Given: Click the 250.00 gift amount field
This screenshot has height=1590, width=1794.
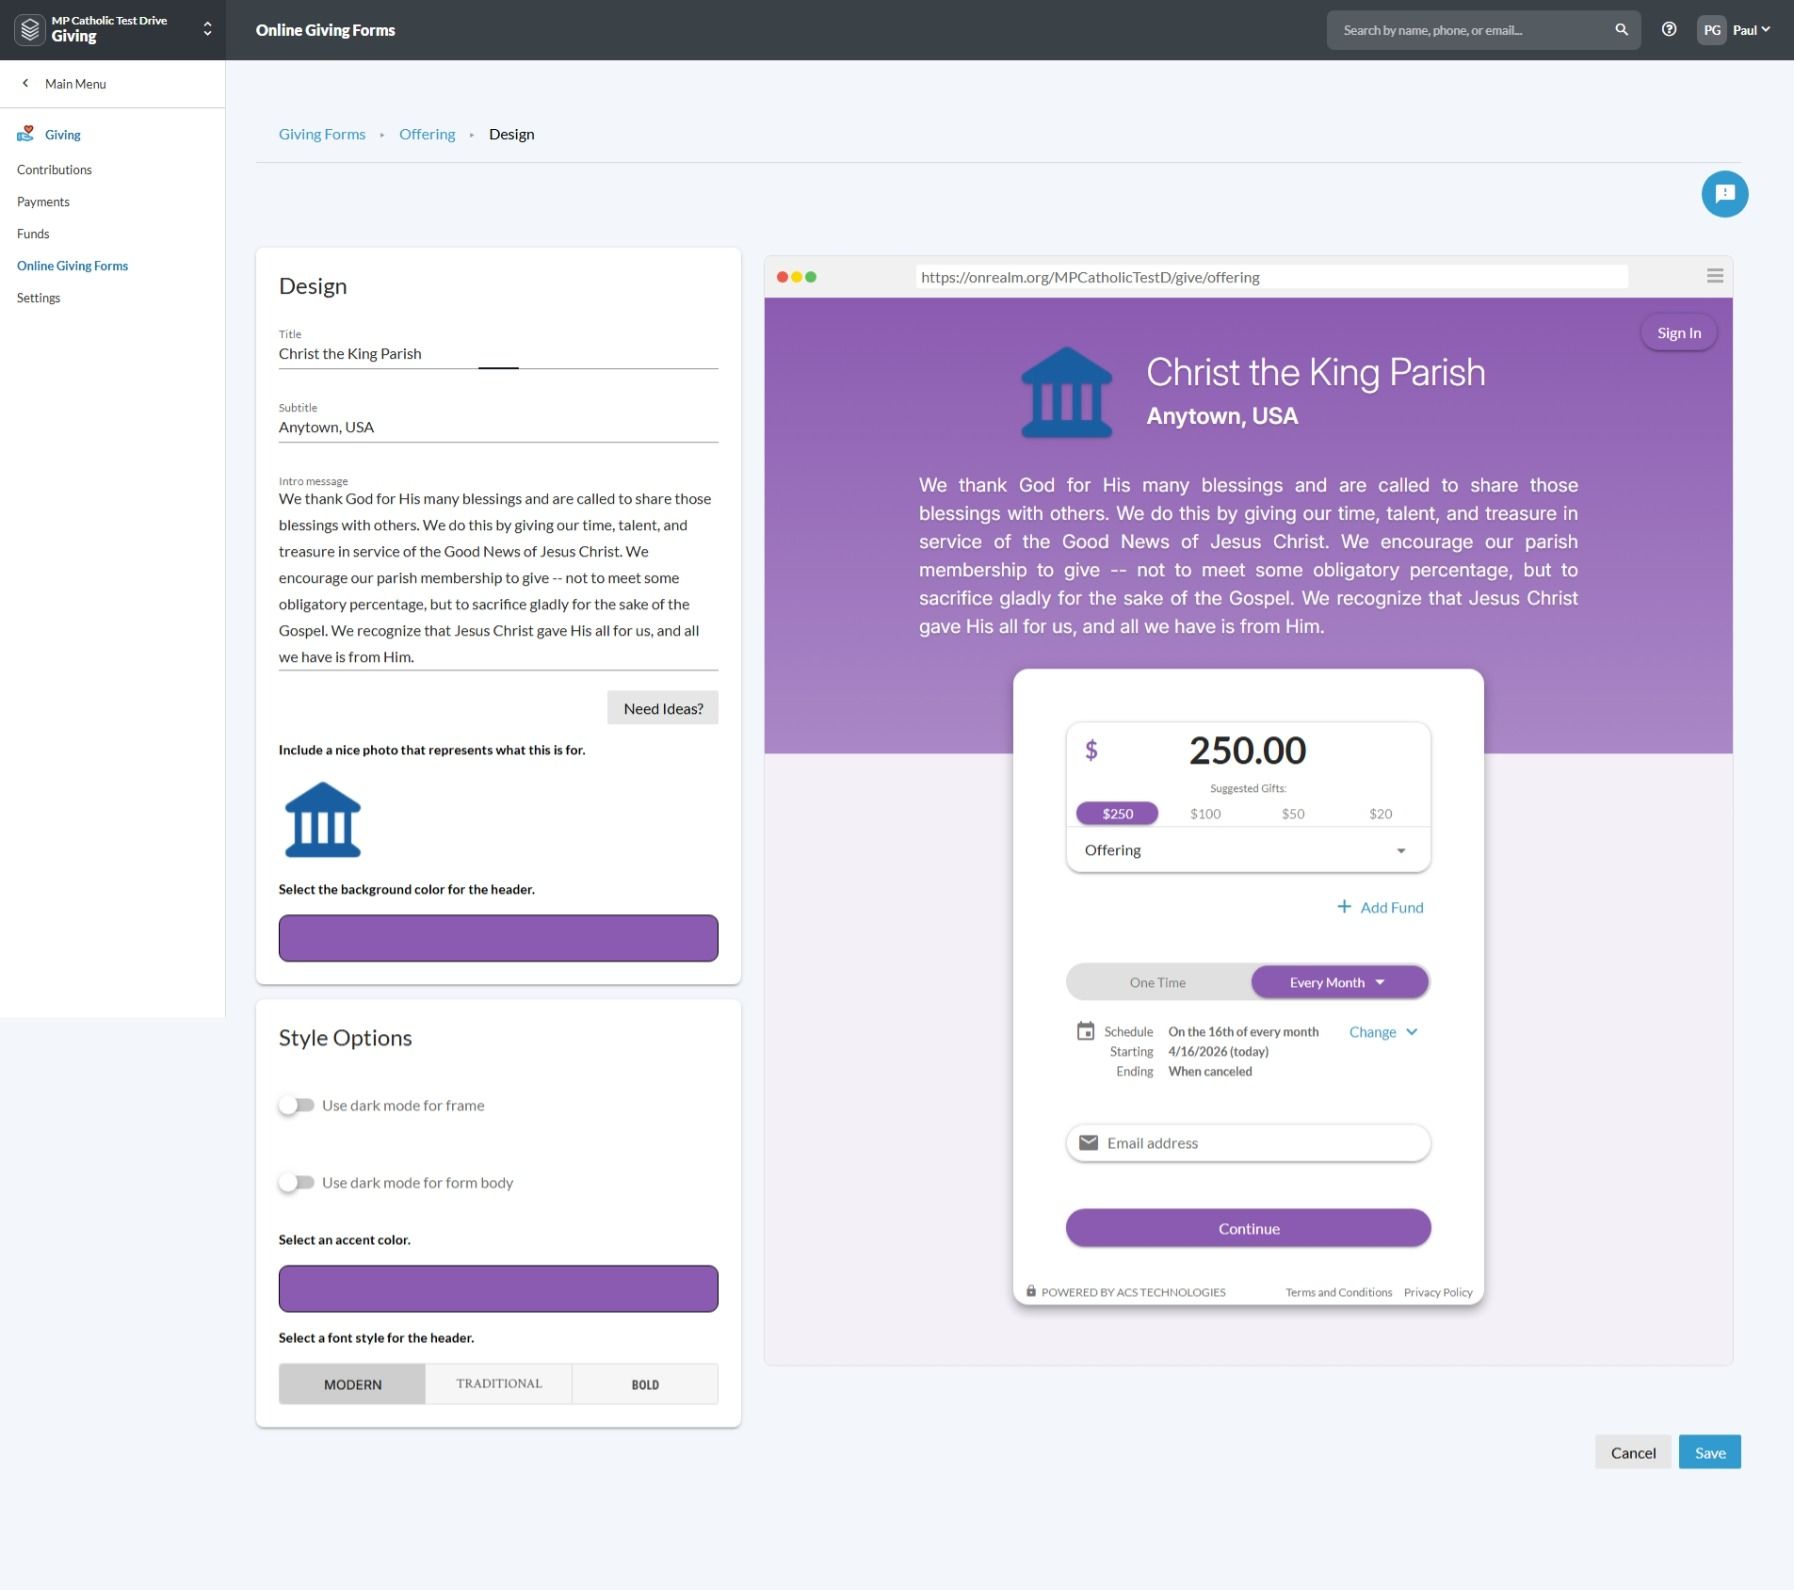Looking at the screenshot, I should 1248,751.
